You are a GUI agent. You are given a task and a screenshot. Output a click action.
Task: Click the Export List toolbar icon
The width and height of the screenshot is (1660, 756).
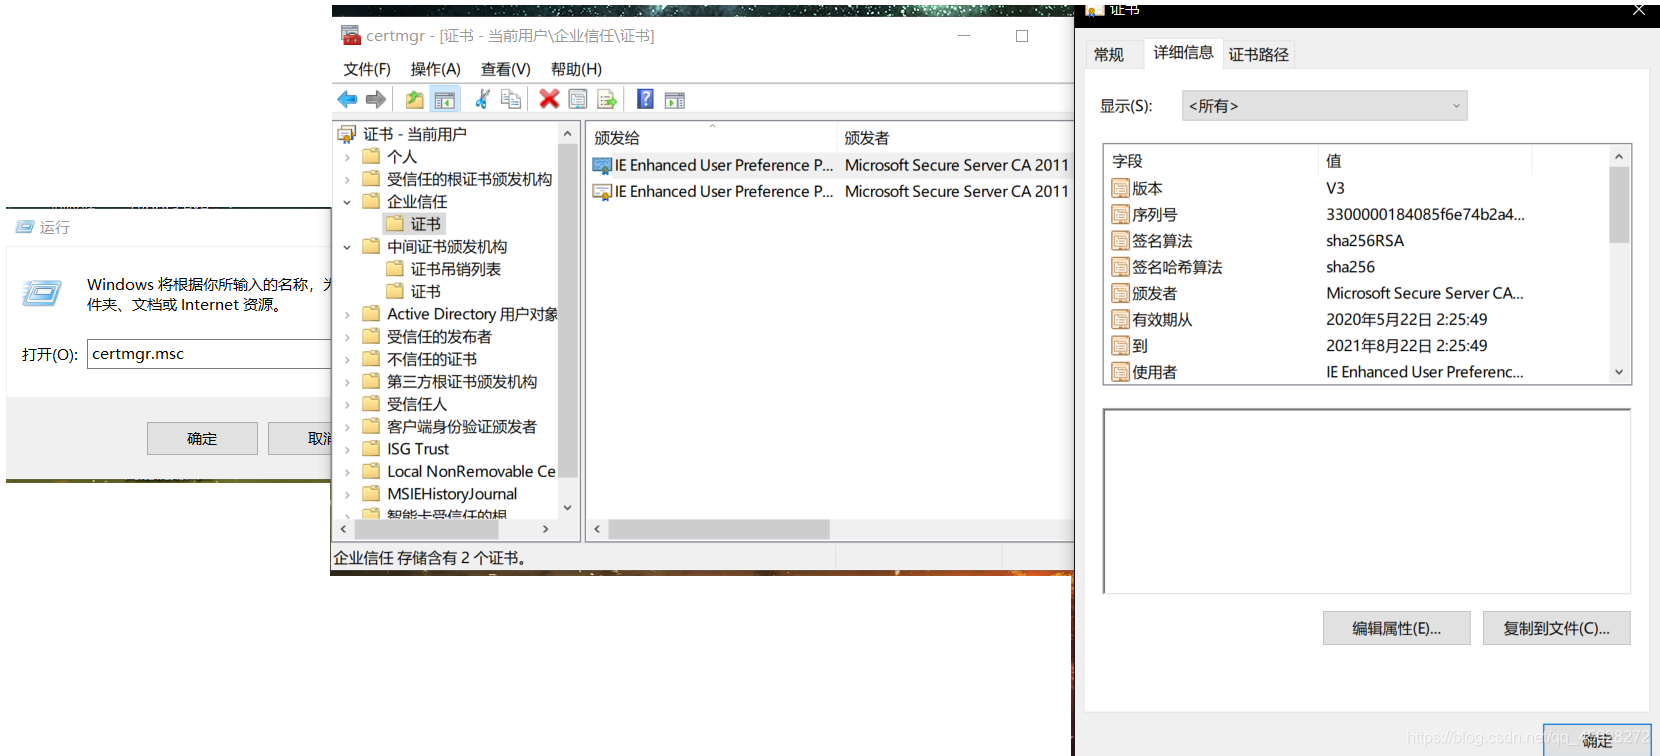tap(607, 99)
